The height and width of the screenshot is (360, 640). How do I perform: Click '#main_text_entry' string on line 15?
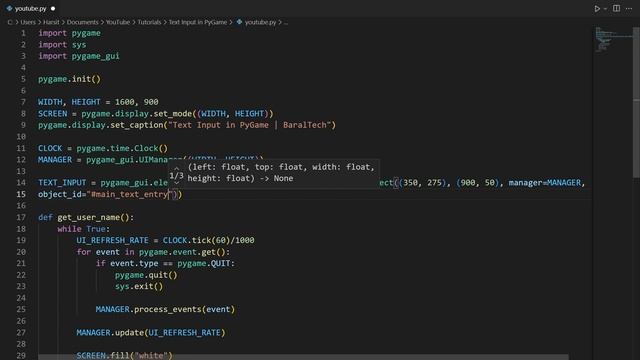(129, 194)
